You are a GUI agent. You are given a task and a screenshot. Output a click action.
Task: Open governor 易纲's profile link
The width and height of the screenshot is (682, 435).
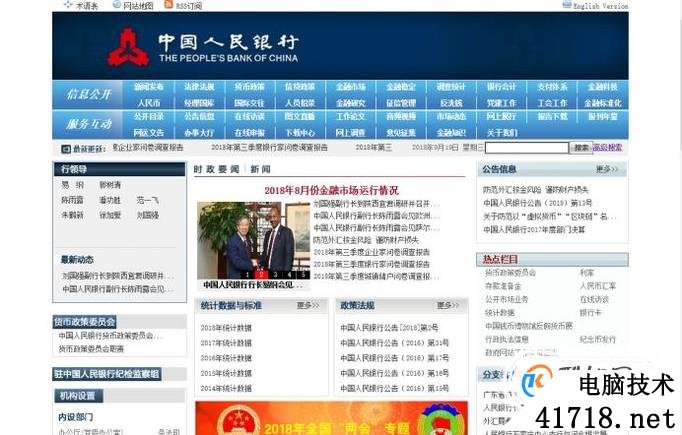click(x=72, y=185)
